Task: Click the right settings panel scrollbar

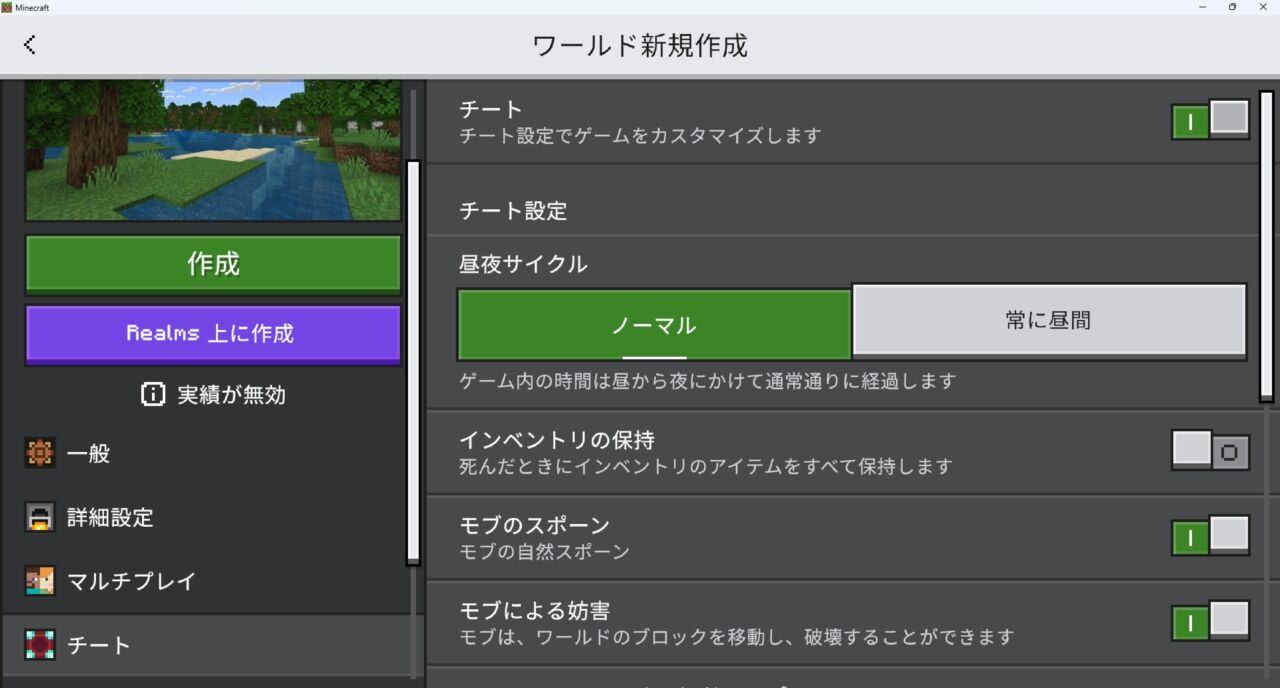Action: (1266, 245)
